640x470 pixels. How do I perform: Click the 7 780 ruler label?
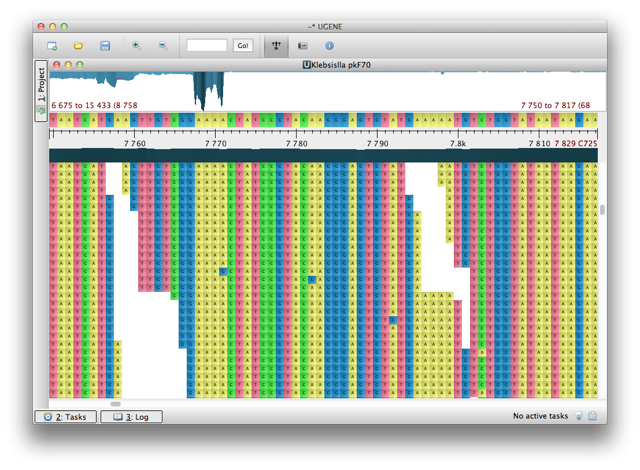pyautogui.click(x=297, y=143)
